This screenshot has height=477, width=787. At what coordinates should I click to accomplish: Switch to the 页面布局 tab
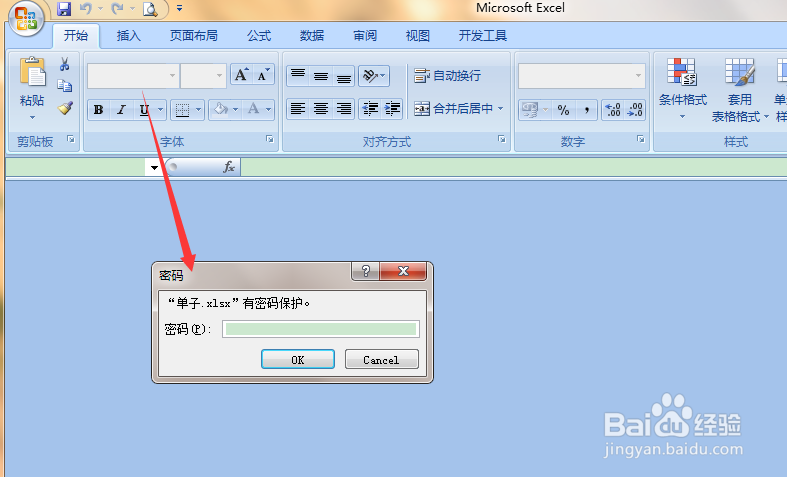pyautogui.click(x=193, y=36)
